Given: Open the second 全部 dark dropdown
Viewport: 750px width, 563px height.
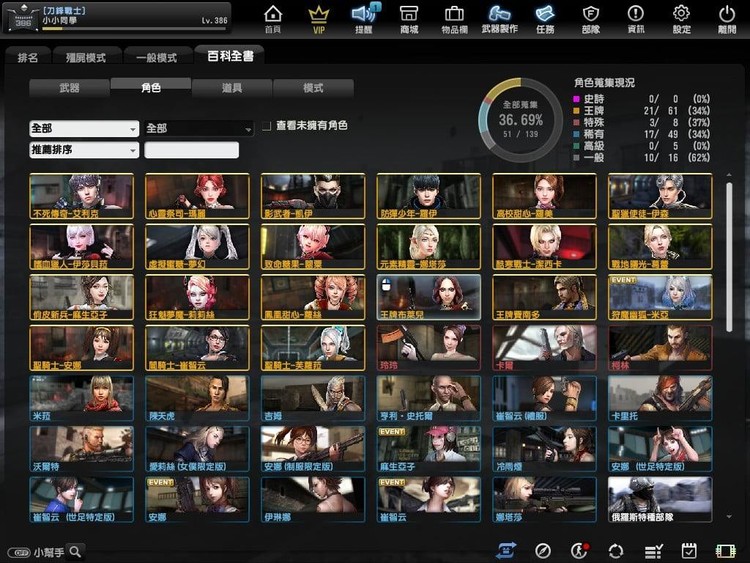Looking at the screenshot, I should 199,129.
